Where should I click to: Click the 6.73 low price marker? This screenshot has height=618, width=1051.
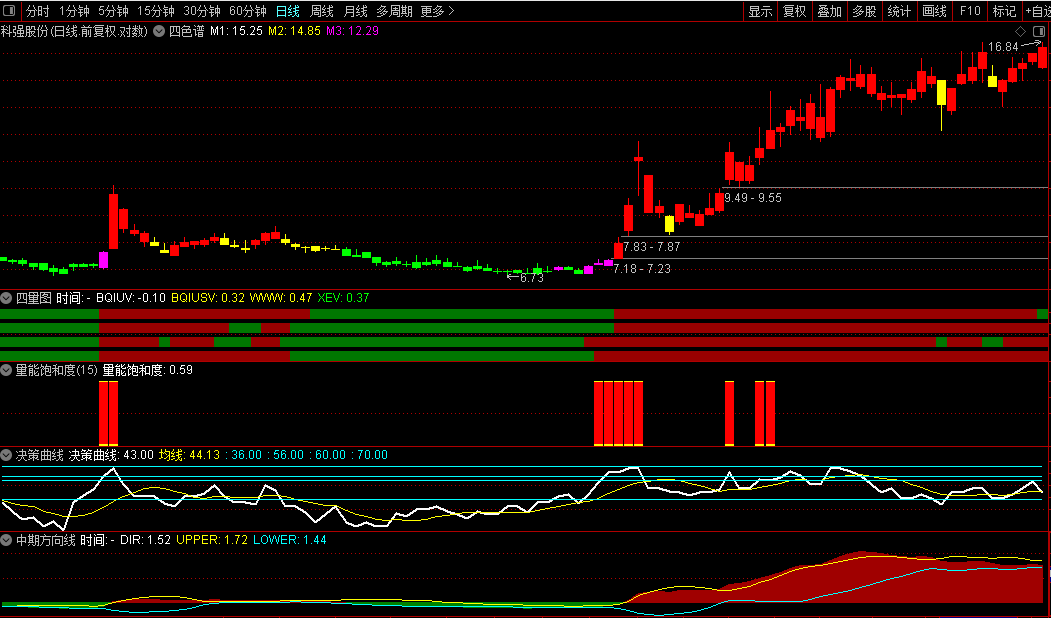click(531, 278)
